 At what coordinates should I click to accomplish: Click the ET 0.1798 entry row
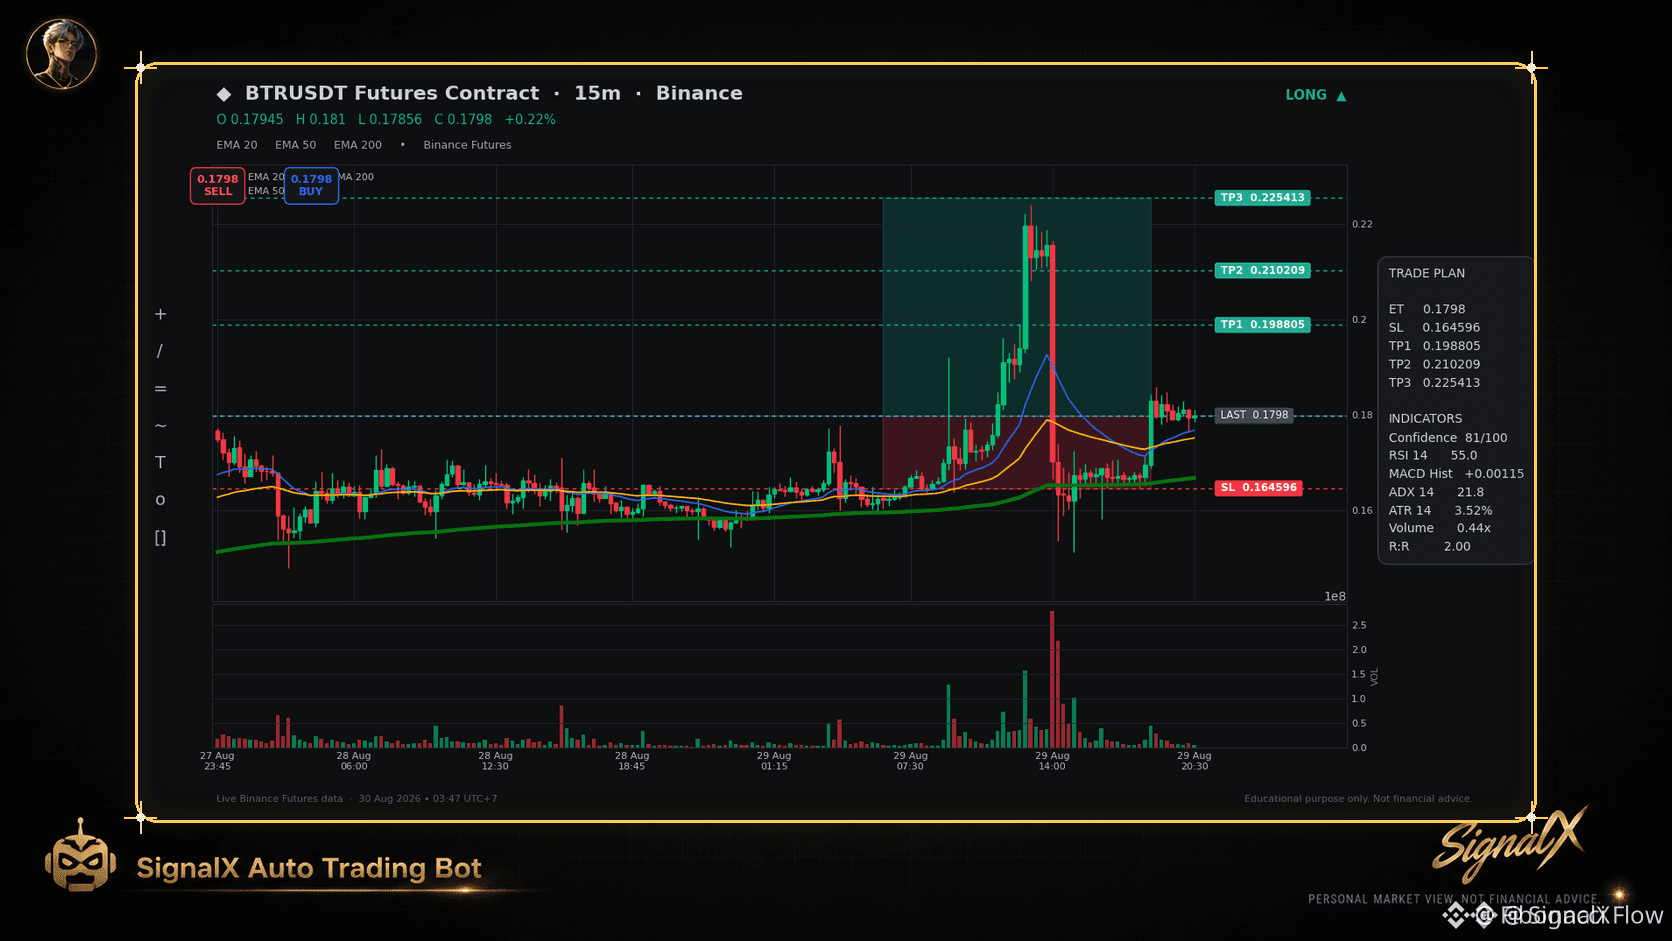(1427, 310)
